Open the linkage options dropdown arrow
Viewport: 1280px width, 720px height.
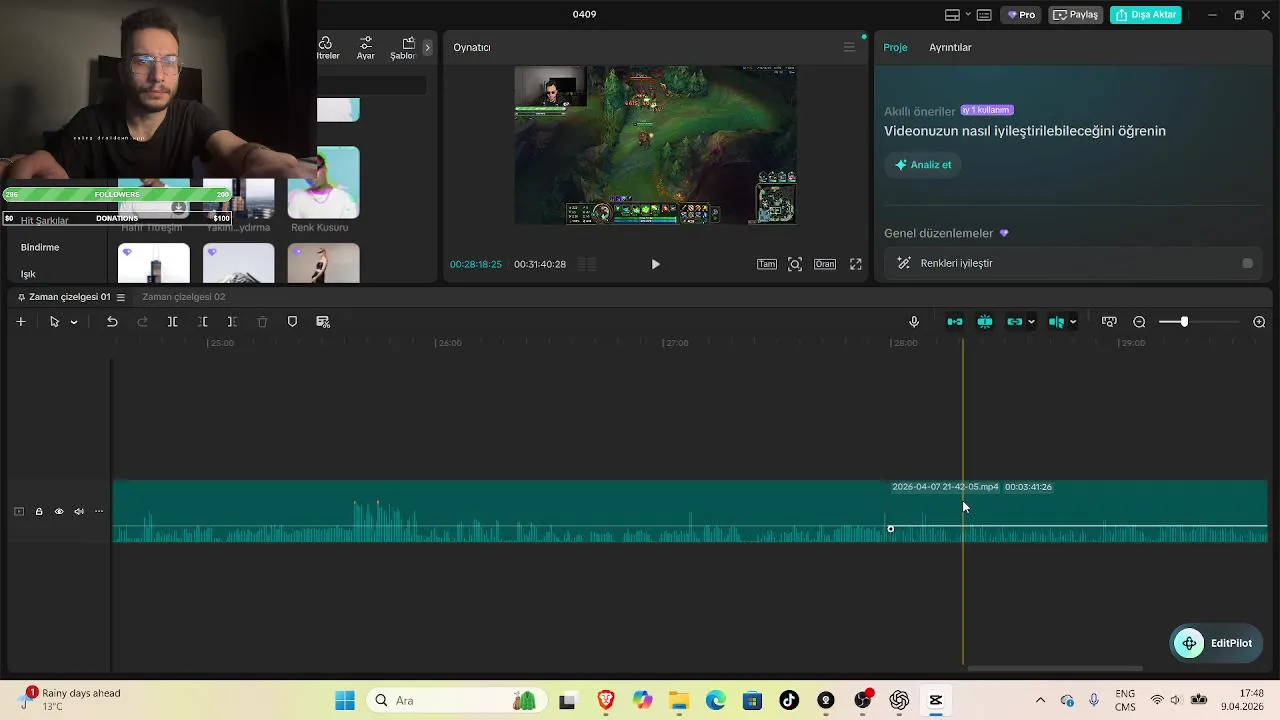[x=1031, y=322]
